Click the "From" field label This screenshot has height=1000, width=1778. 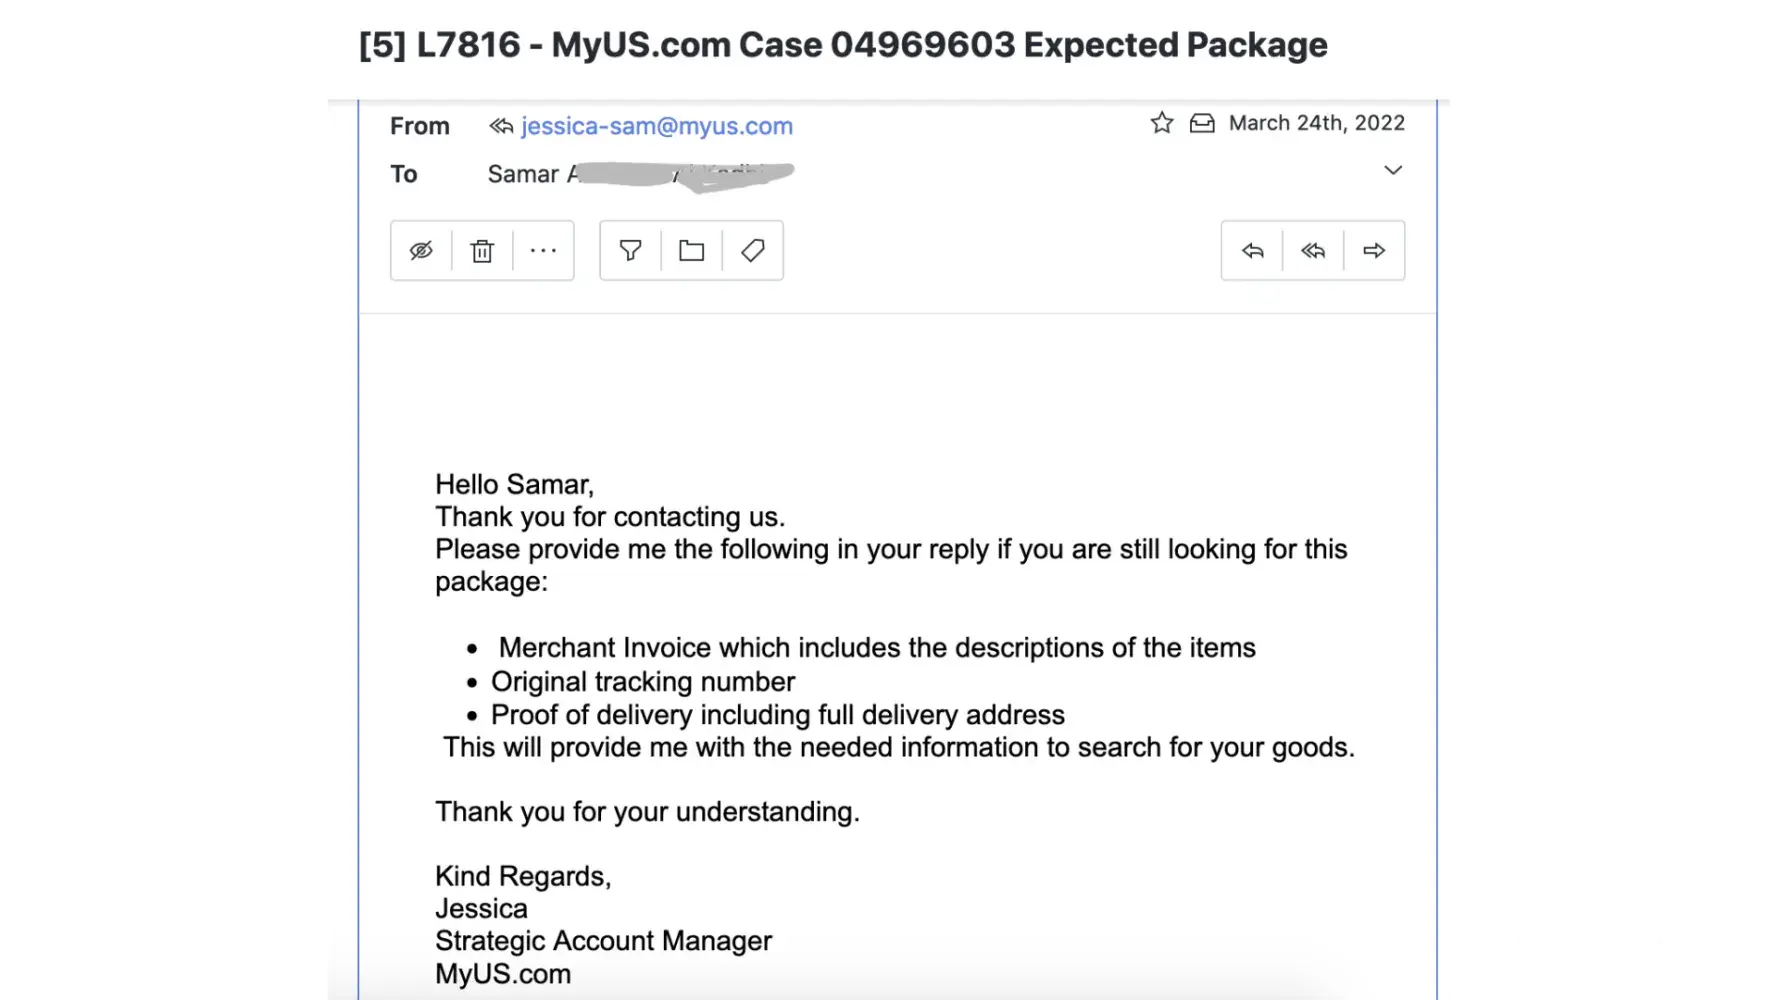419,126
